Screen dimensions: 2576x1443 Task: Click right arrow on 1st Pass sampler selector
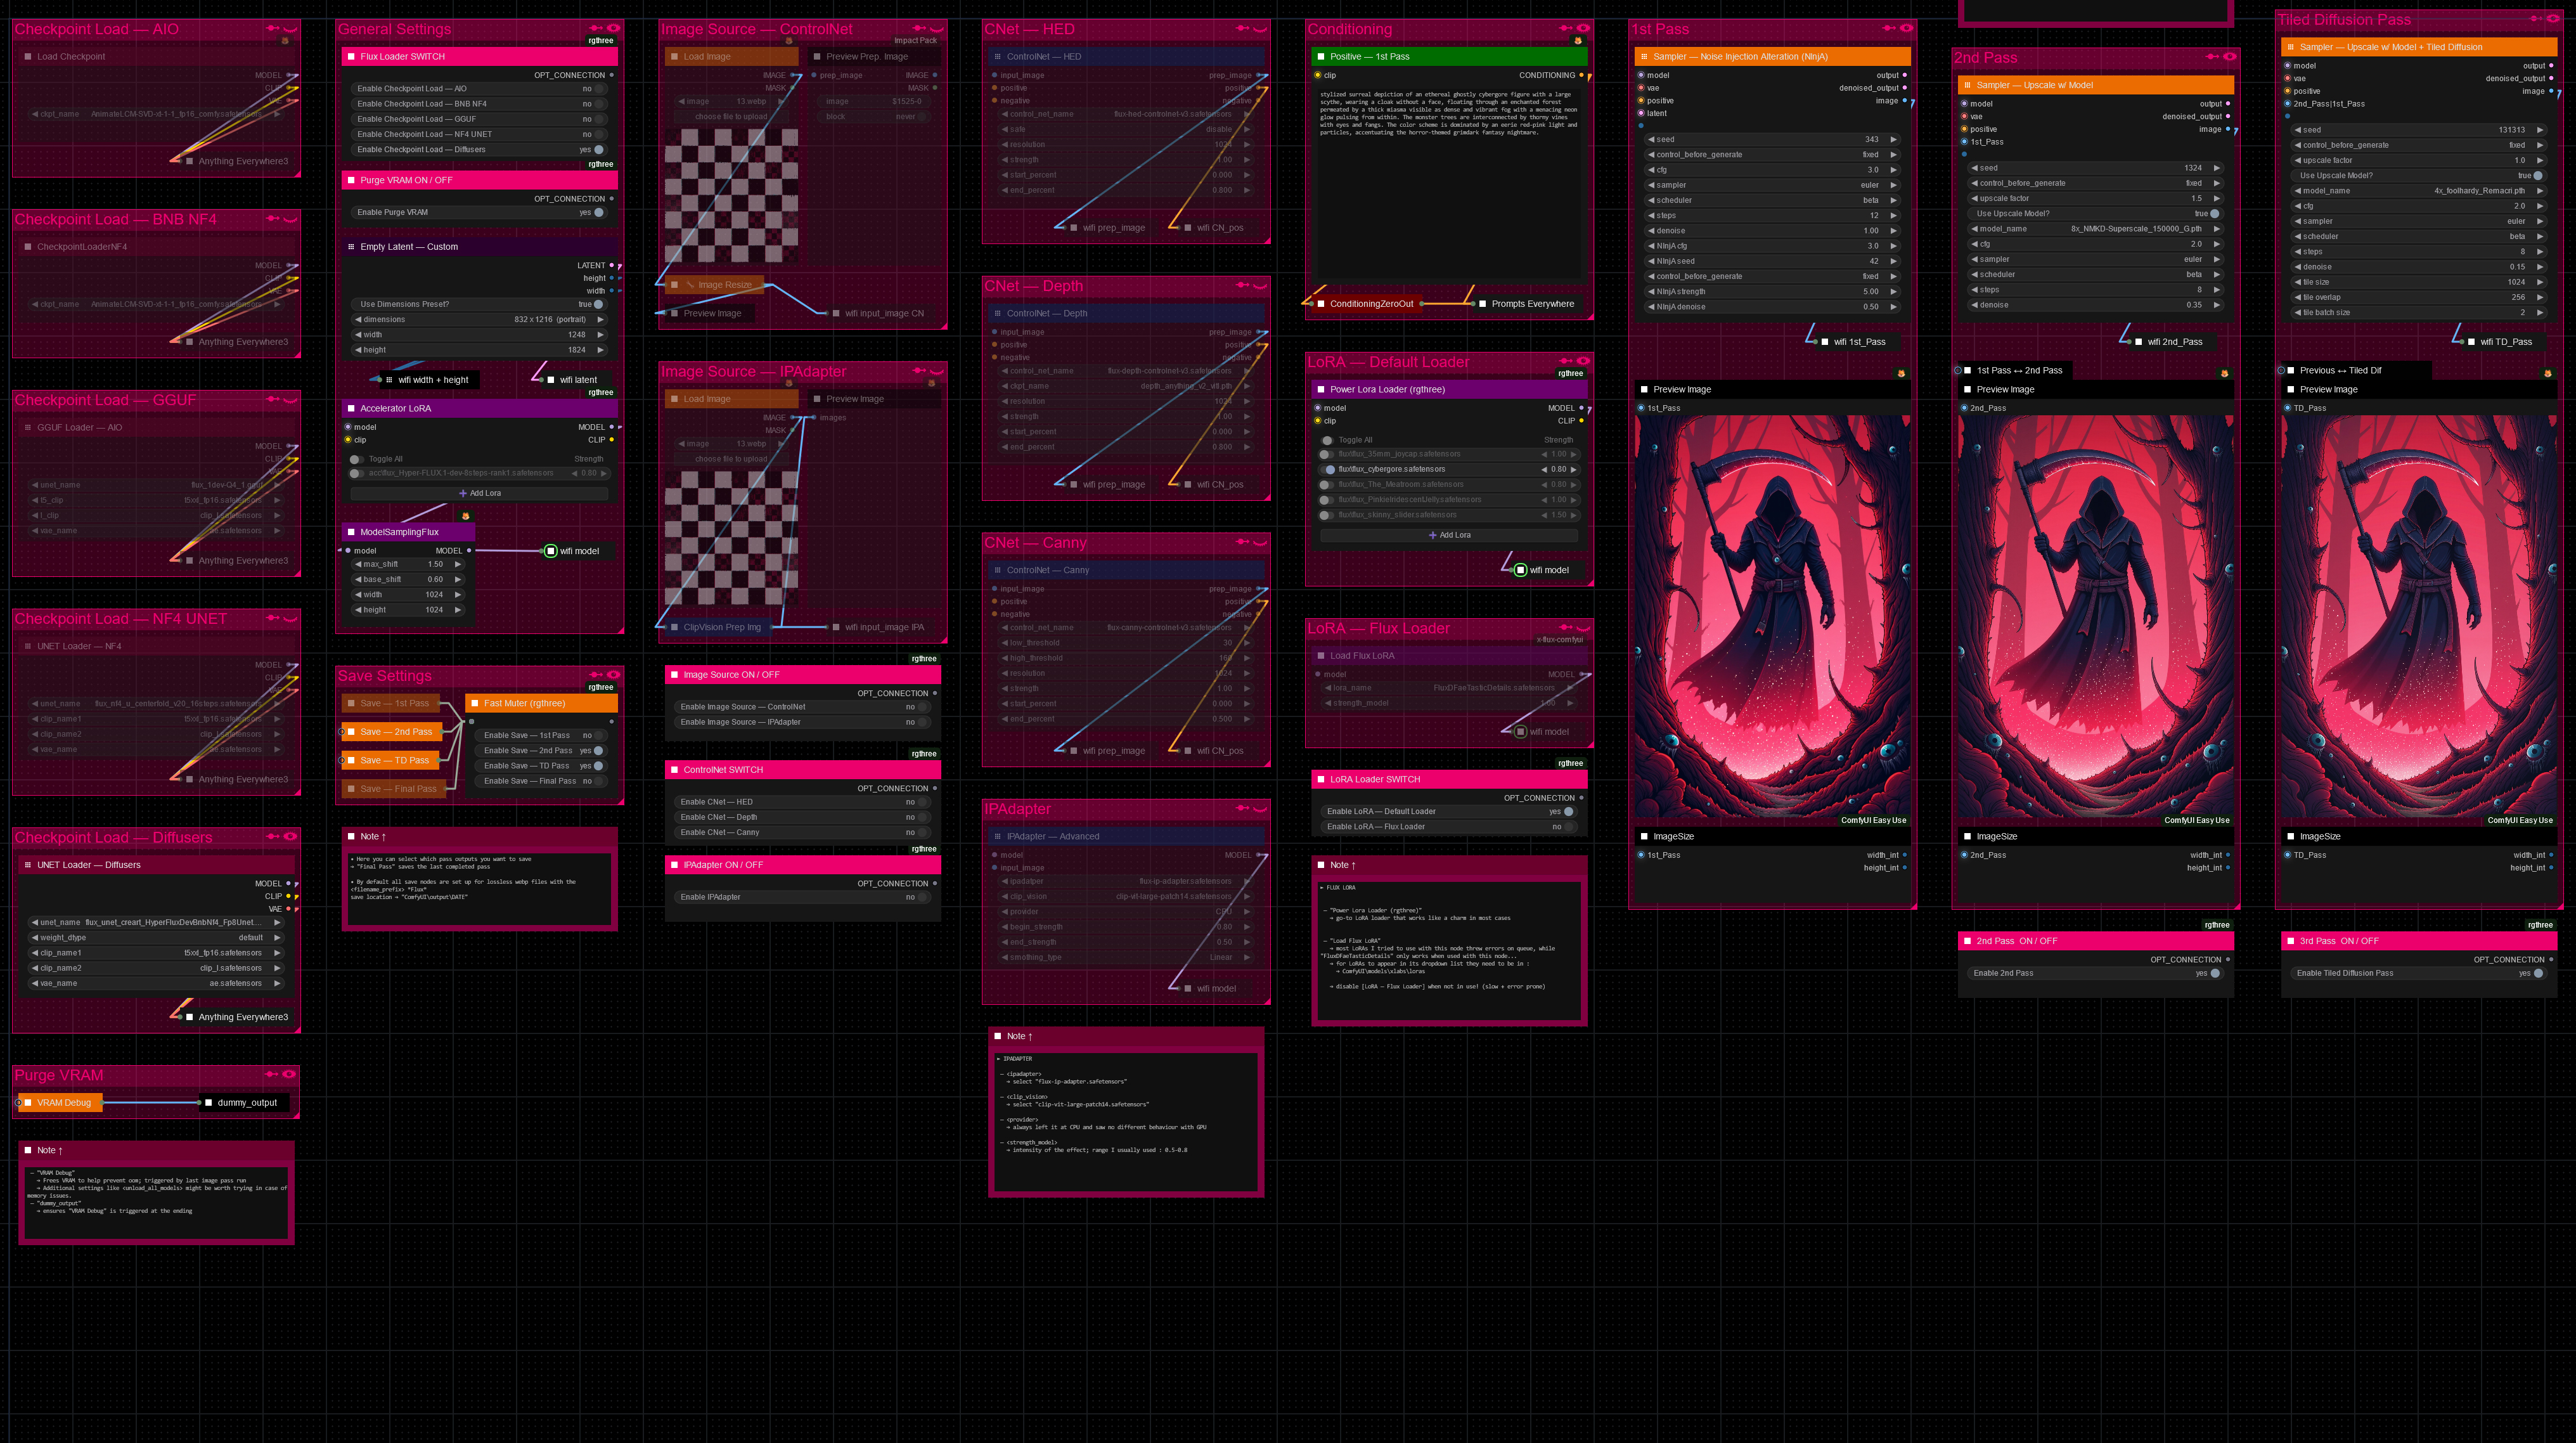1893,185
